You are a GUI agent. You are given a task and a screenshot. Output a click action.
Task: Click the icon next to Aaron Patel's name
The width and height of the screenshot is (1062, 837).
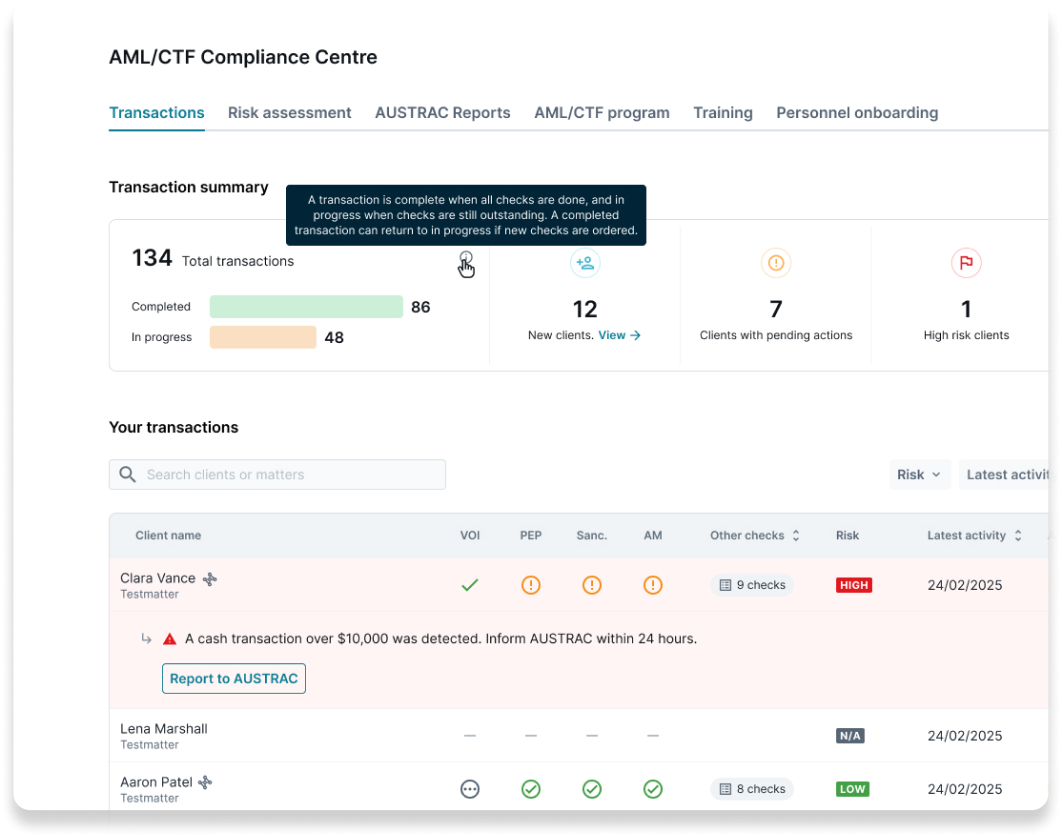coord(205,782)
